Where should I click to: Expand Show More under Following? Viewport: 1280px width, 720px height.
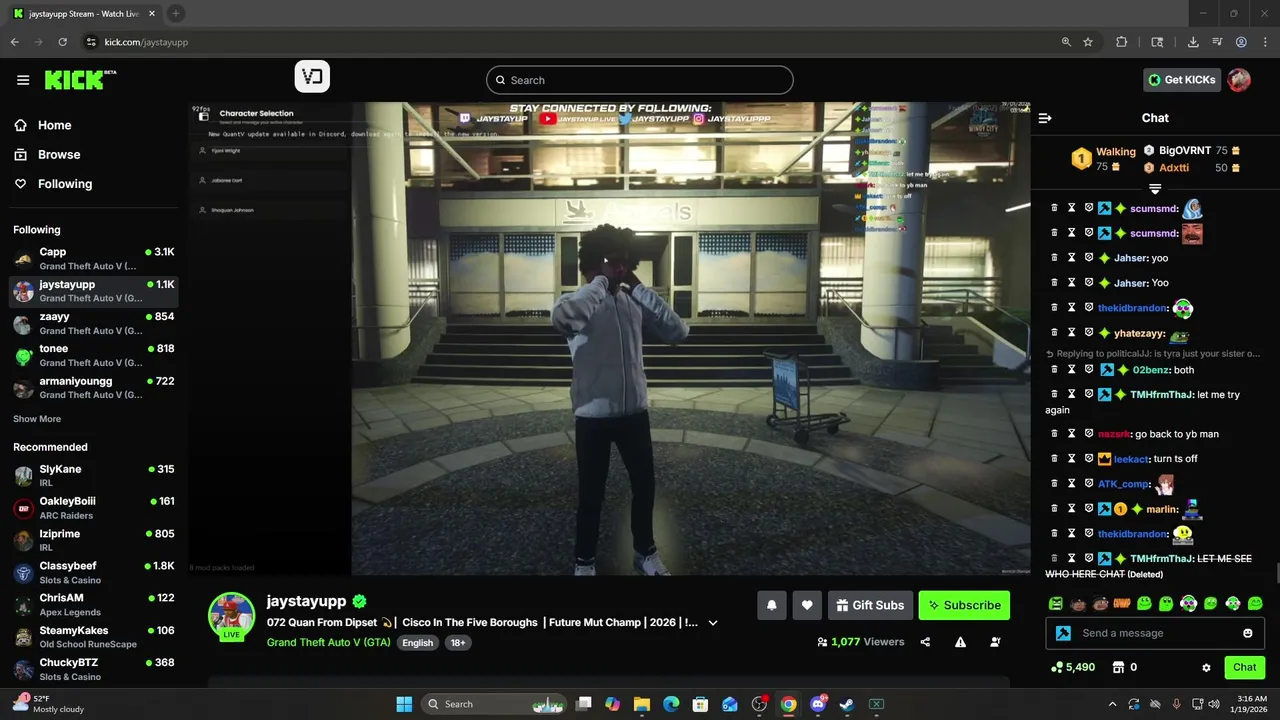[37, 419]
